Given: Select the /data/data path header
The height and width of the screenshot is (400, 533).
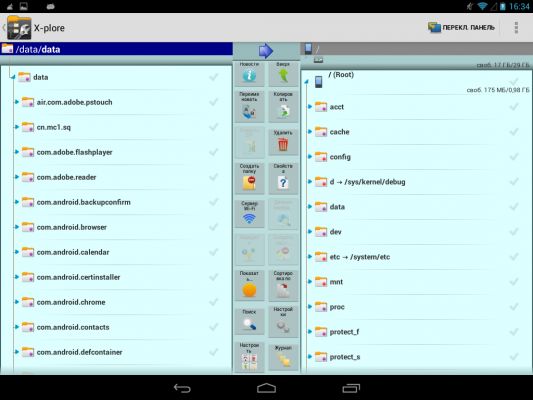Looking at the screenshot, I should tap(116, 49).
